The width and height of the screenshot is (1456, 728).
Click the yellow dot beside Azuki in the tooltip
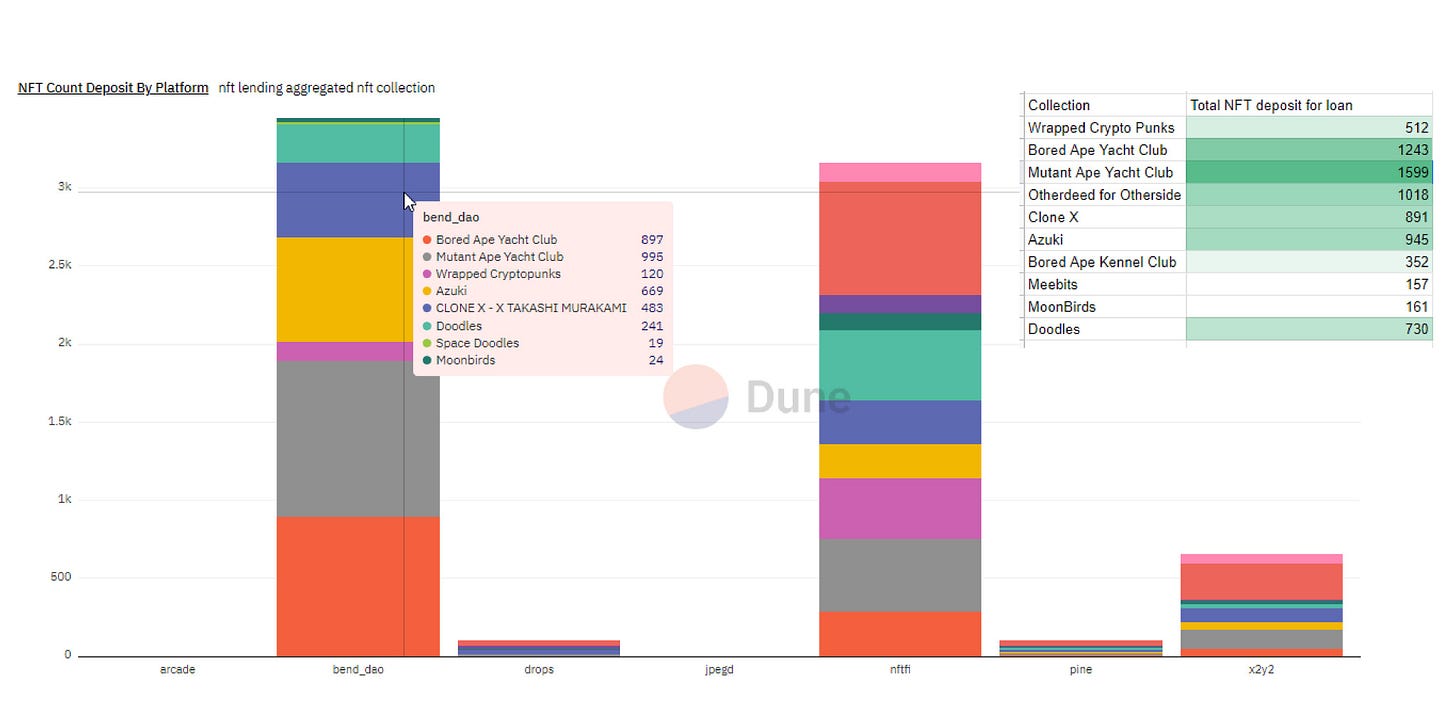pyautogui.click(x=427, y=291)
